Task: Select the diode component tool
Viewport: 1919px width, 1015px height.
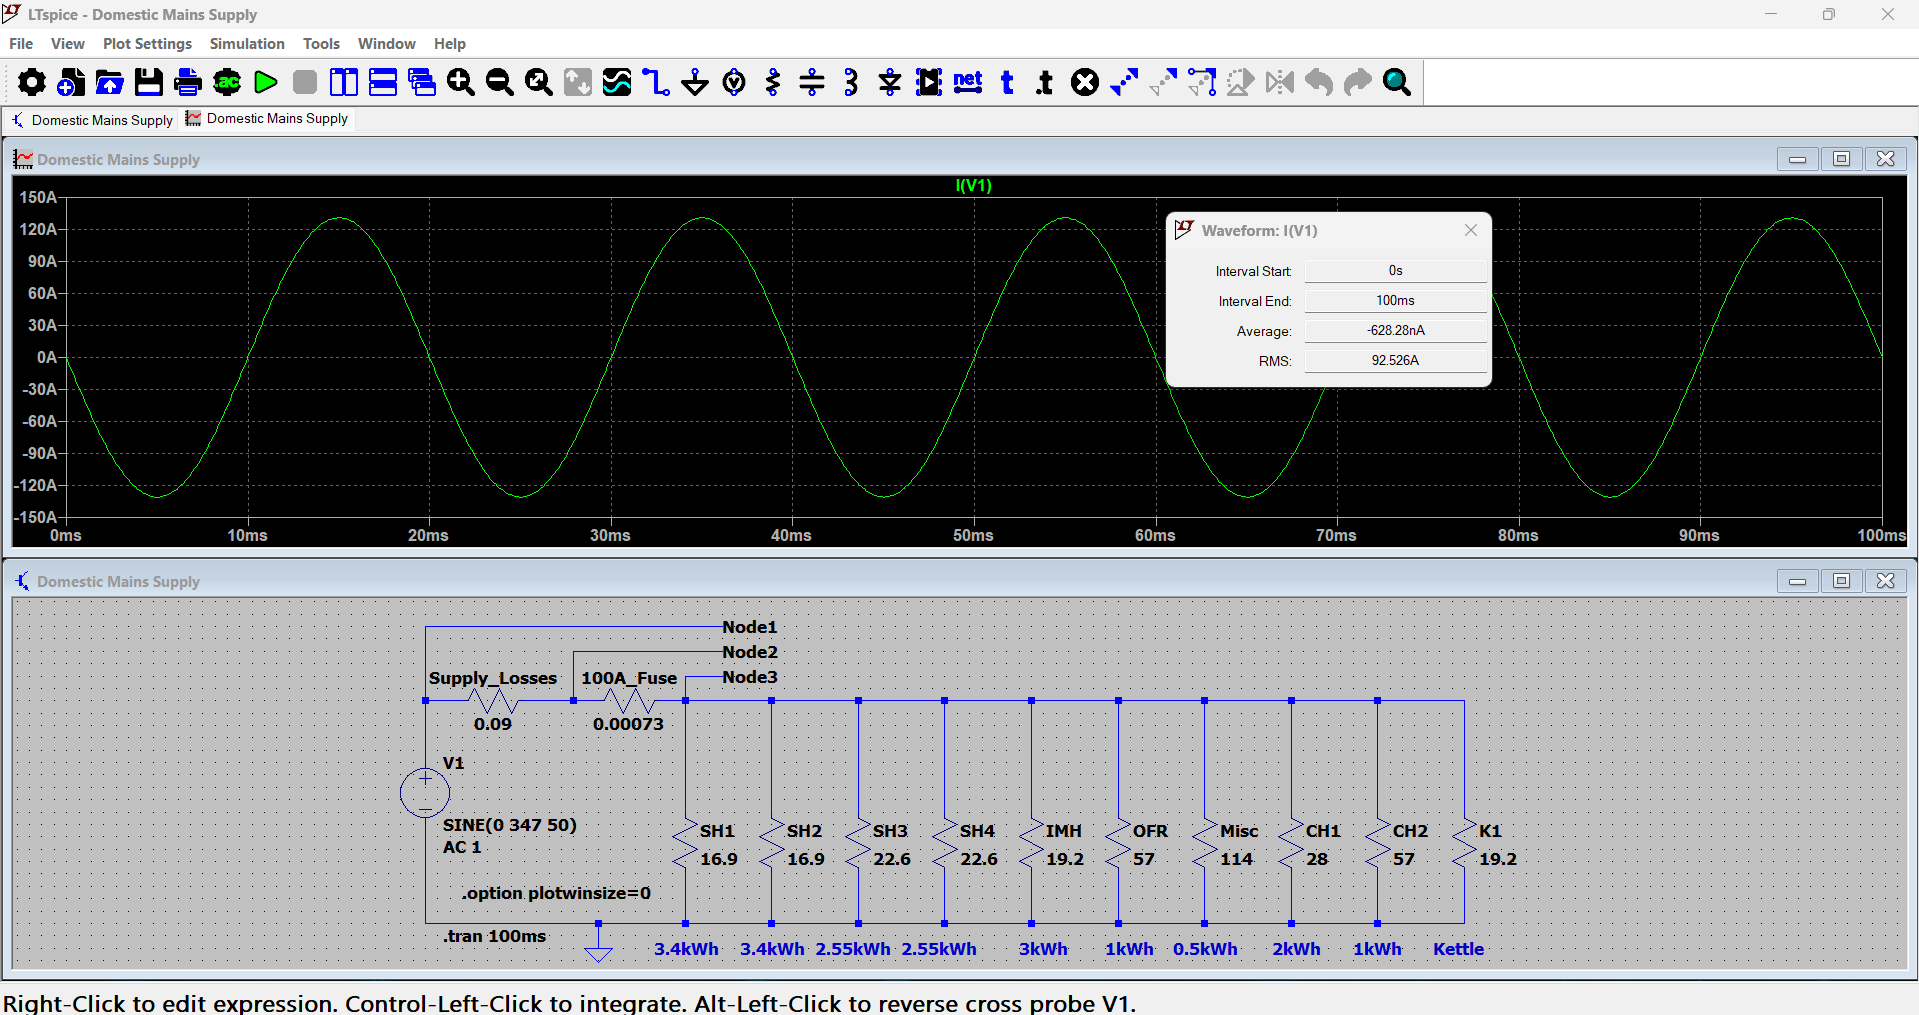Action: [890, 82]
